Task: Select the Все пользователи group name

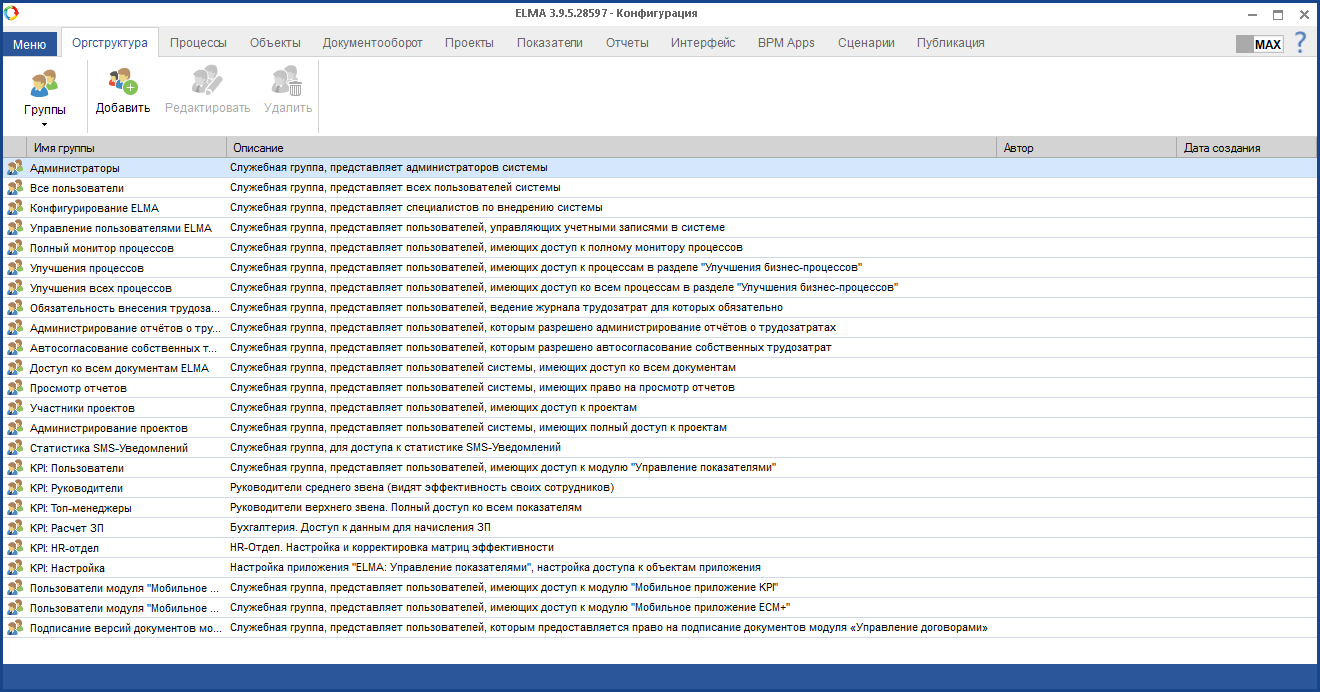Action: 77,188
